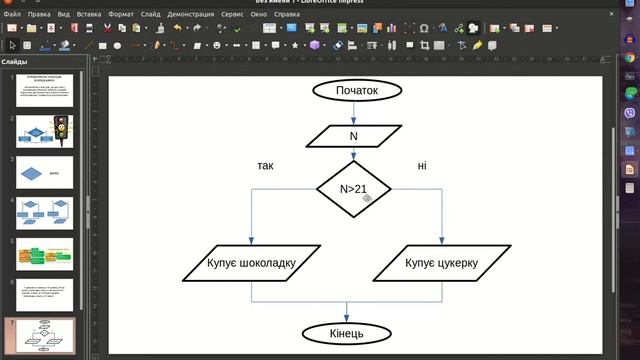The height and width of the screenshot is (360, 640).
Task: Click the display views icon
Action: coord(269,28)
